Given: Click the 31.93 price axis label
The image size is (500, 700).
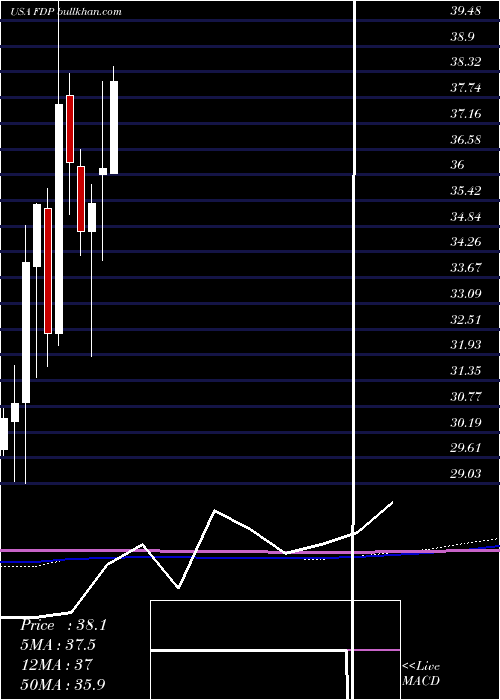Looking at the screenshot, I should pyautogui.click(x=465, y=345).
